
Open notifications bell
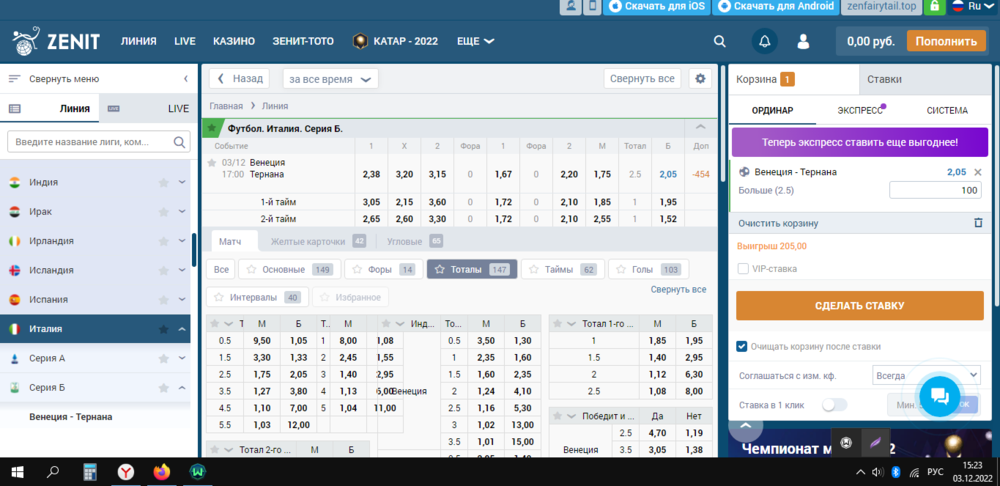(x=765, y=41)
